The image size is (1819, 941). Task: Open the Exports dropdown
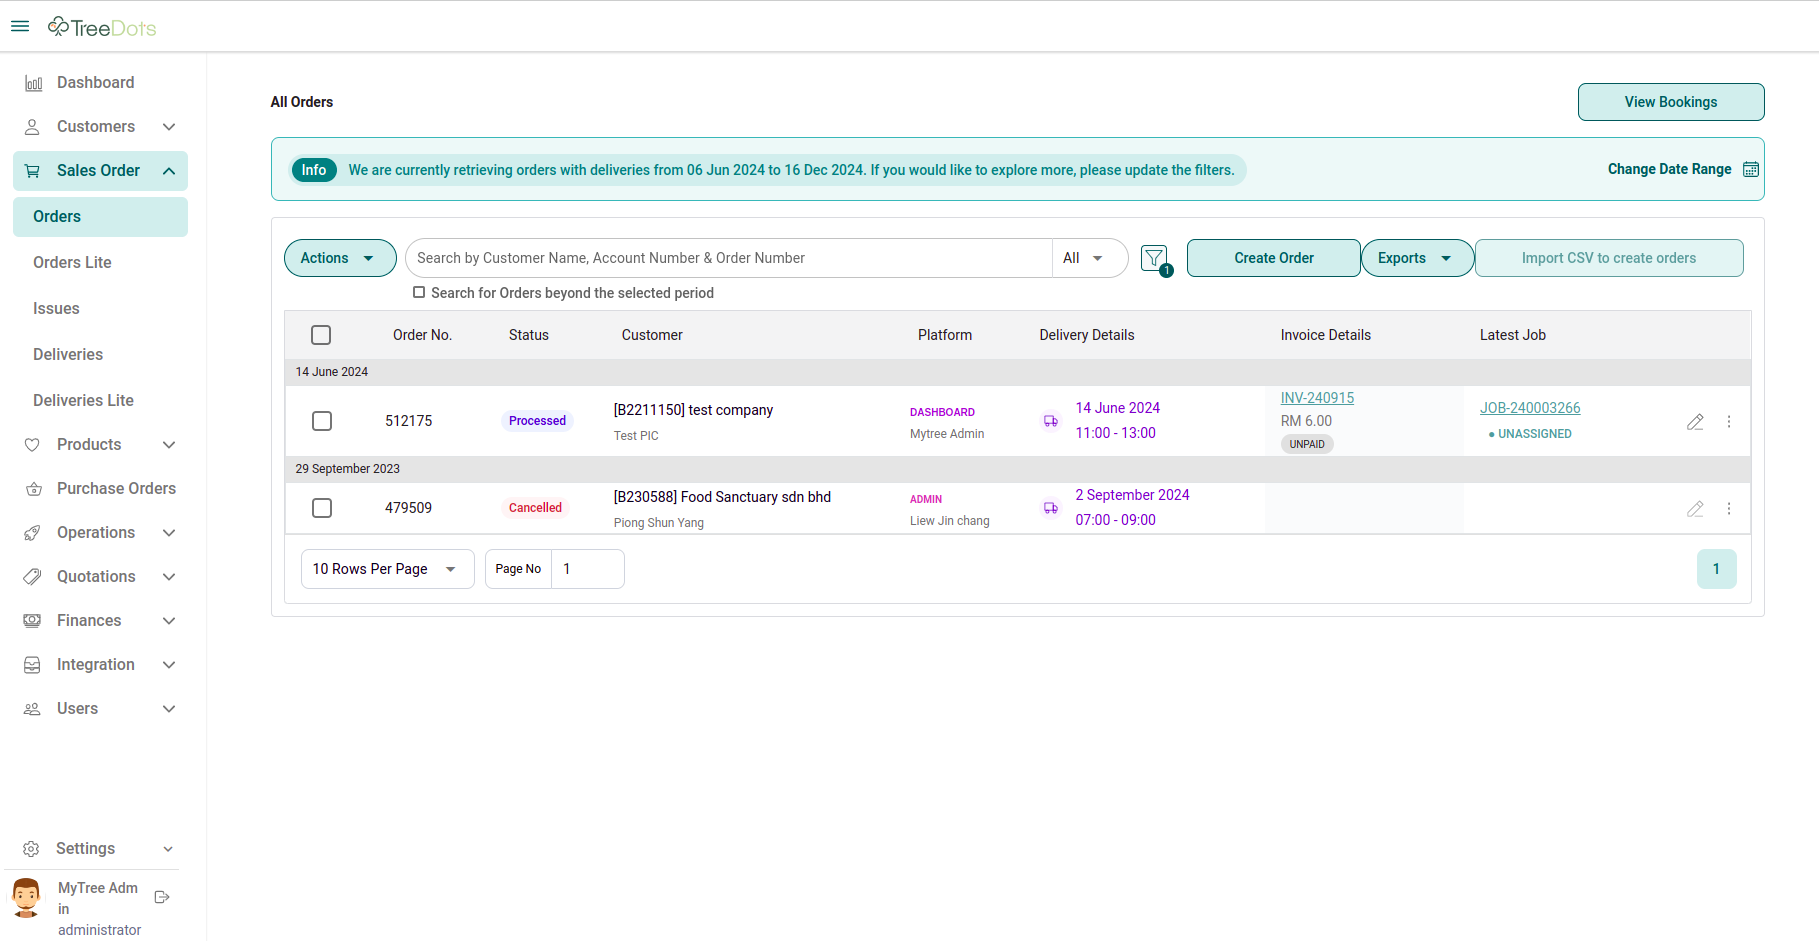[1416, 258]
